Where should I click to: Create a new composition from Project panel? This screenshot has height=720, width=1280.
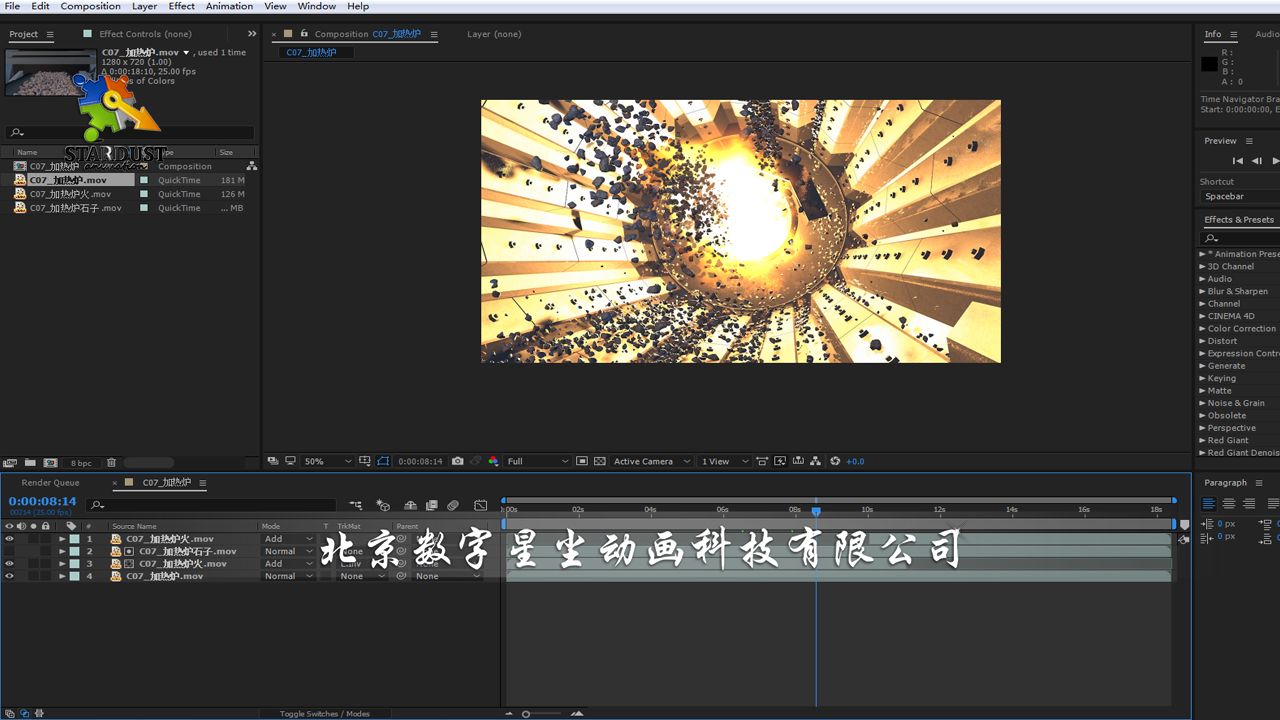50,463
